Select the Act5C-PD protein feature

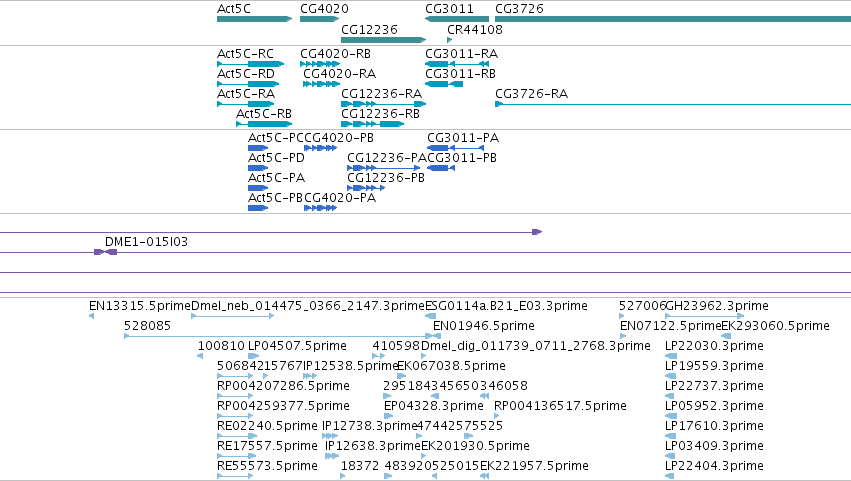pos(258,168)
